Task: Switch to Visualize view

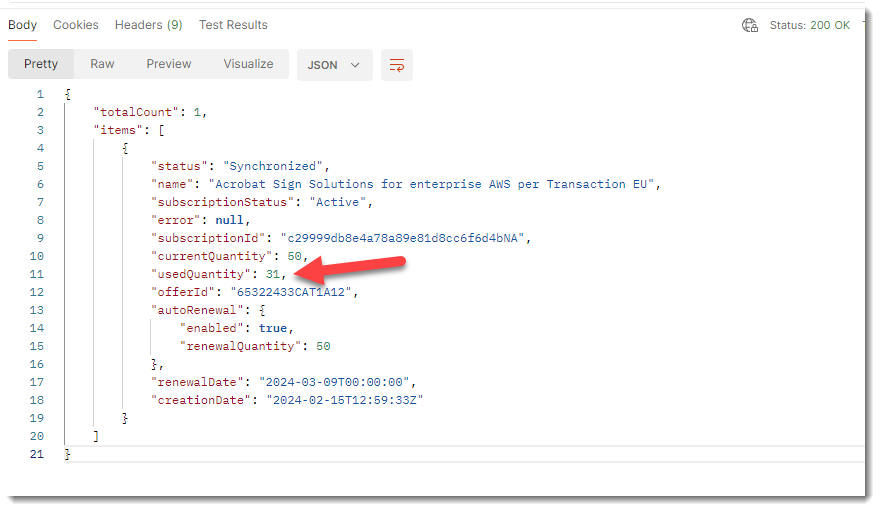Action: pos(248,64)
